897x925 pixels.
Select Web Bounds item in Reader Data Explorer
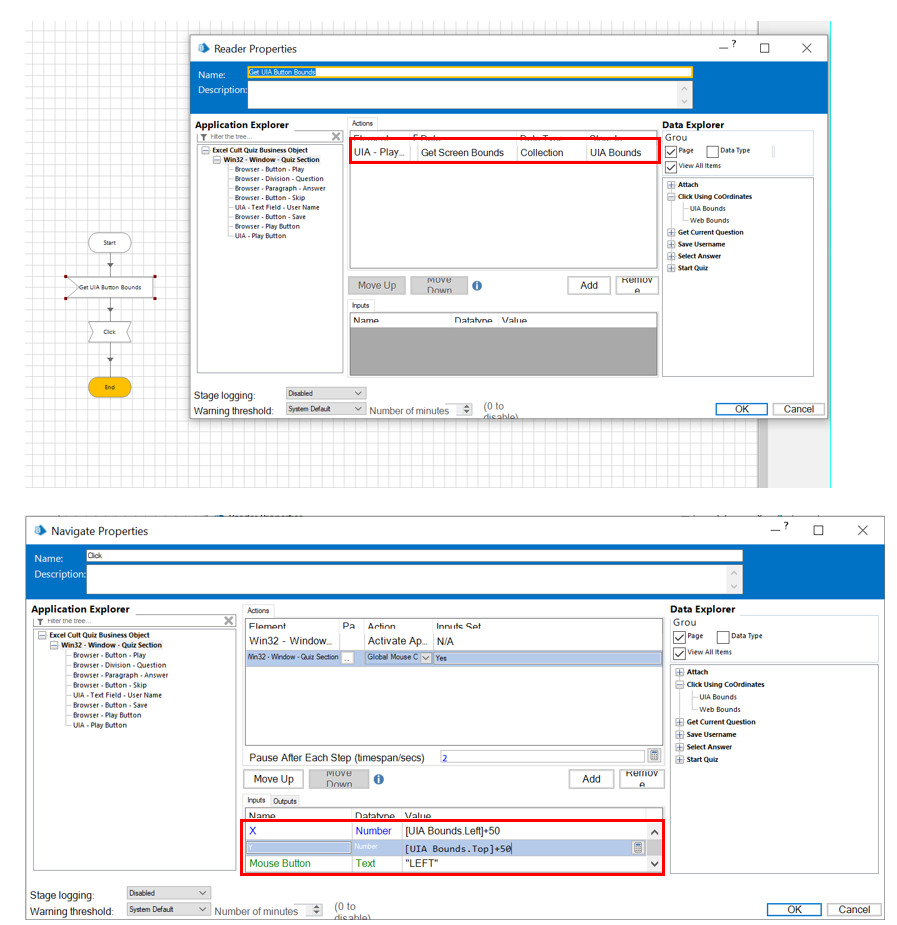tap(709, 221)
